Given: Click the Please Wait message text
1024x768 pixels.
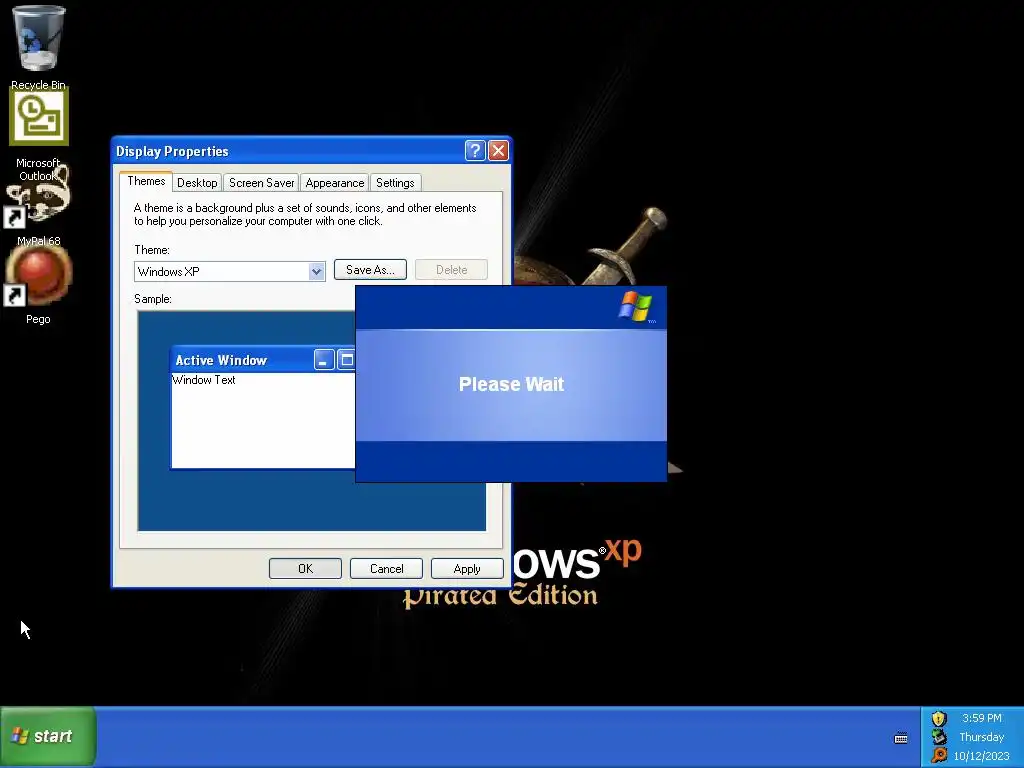Looking at the screenshot, I should coord(511,384).
